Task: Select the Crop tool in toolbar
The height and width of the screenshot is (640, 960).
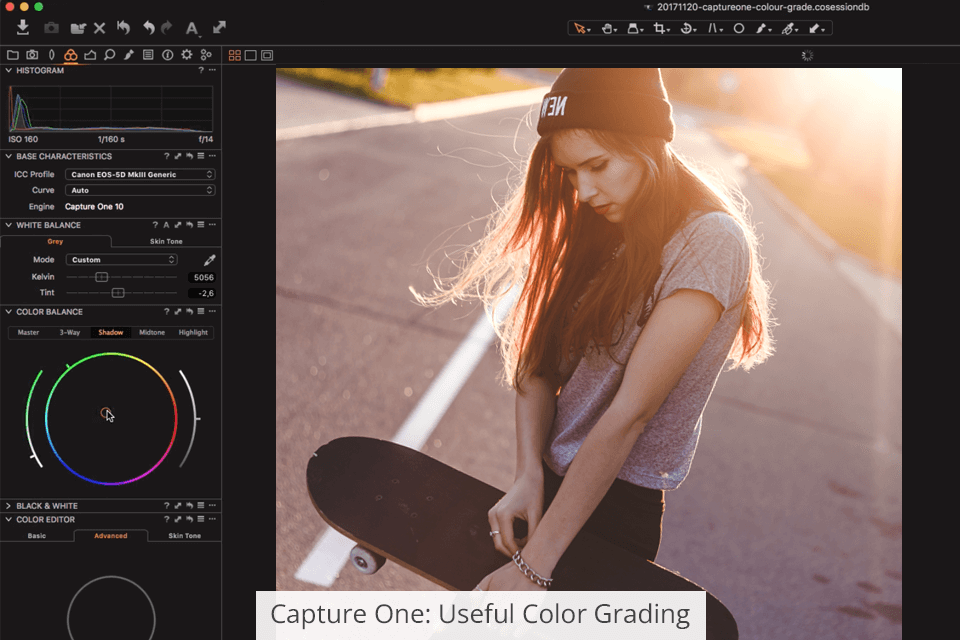Action: coord(660,29)
